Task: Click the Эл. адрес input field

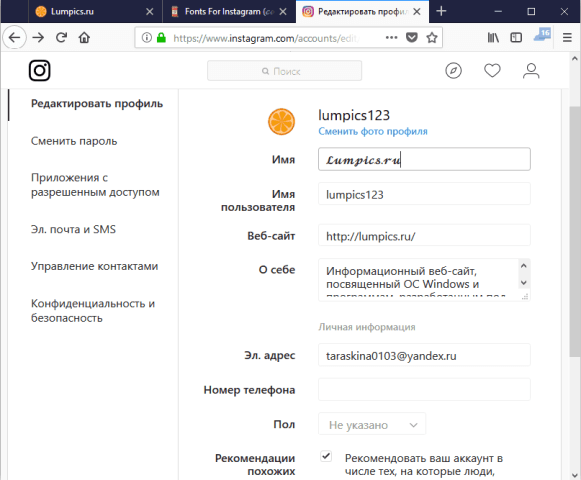Action: 424,355
